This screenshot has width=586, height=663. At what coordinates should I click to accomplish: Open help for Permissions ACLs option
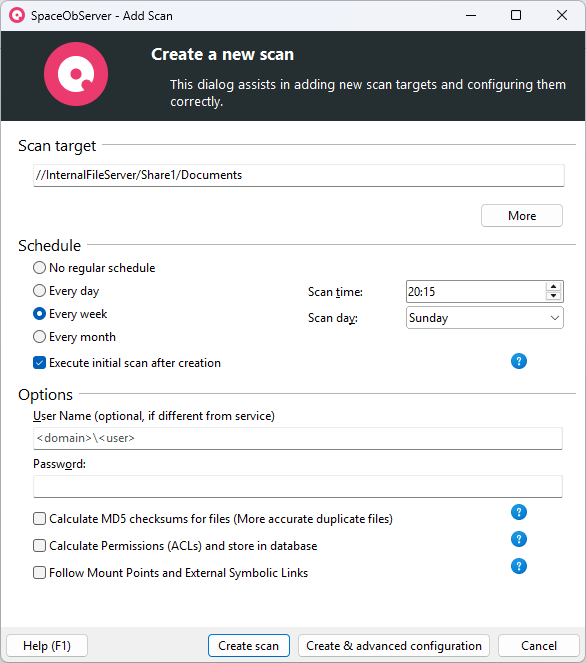tap(519, 539)
